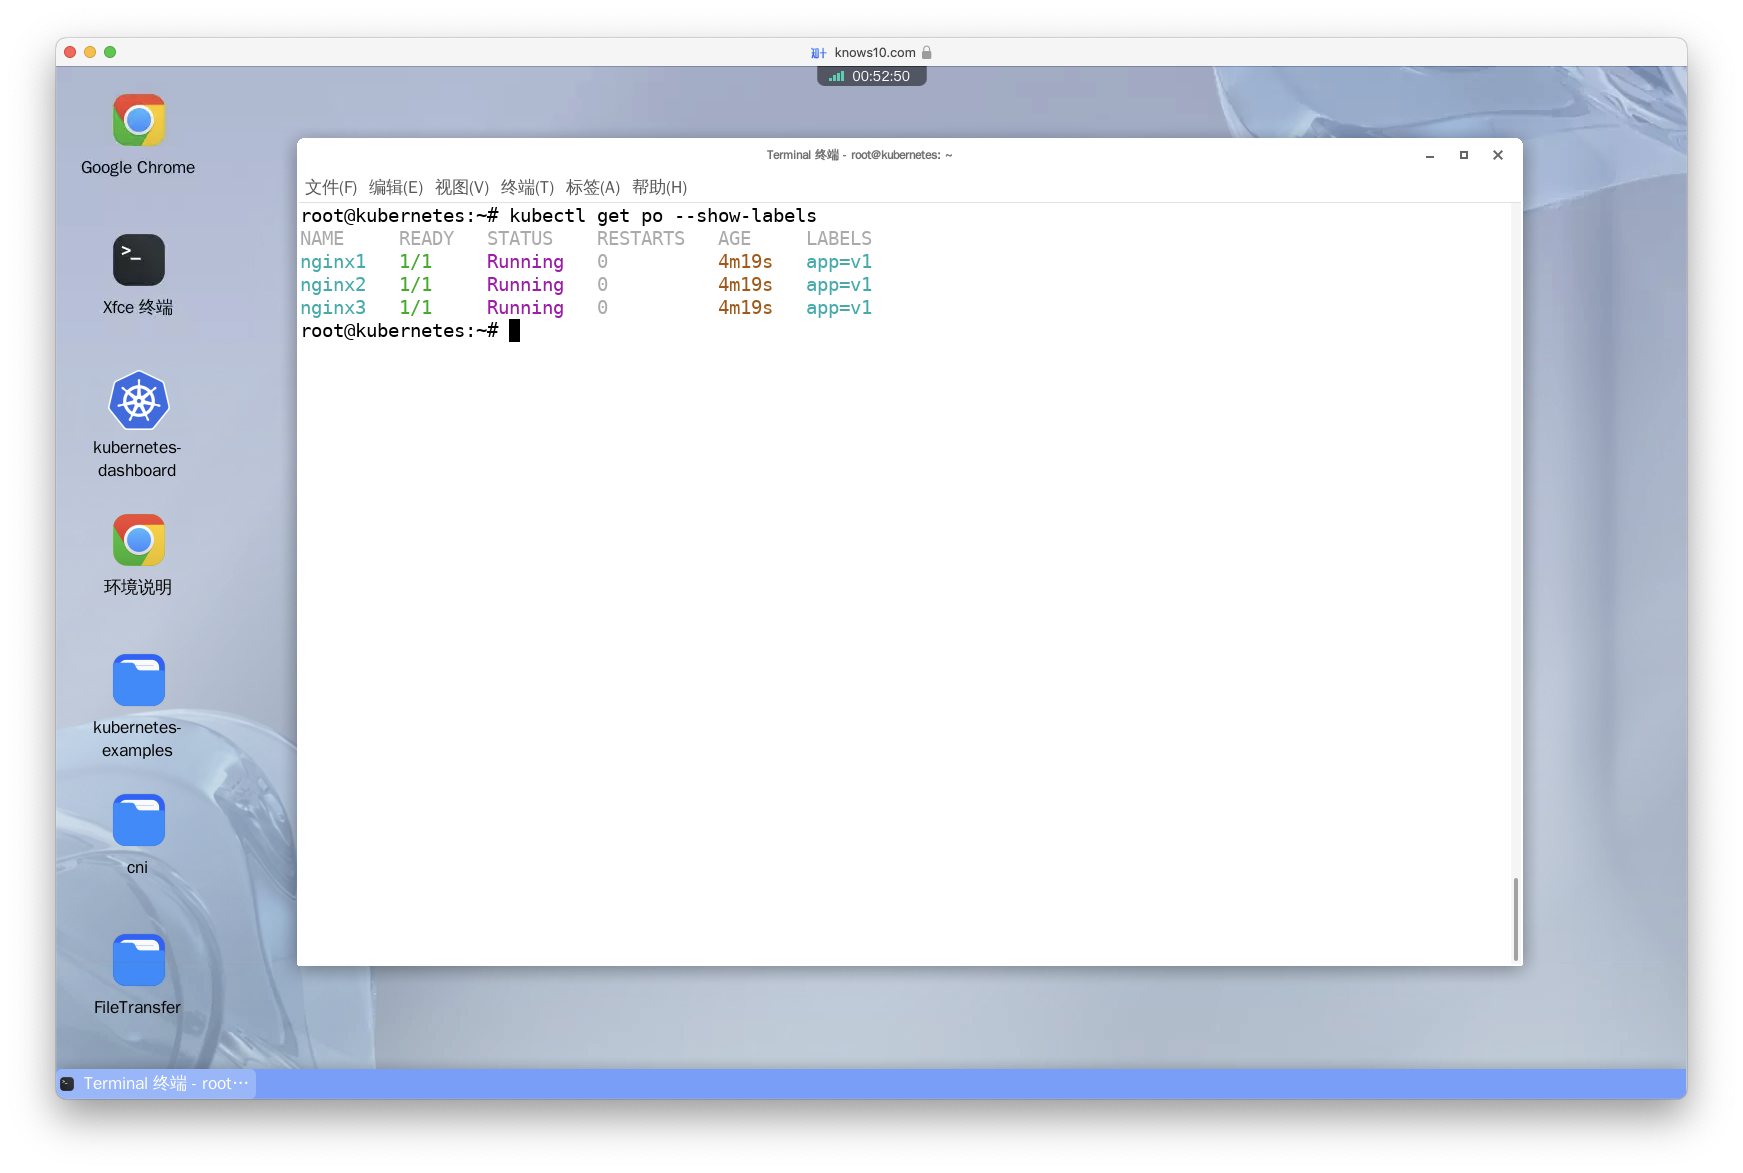Click Running status for nginx2
This screenshot has width=1743, height=1173.
(x=525, y=285)
